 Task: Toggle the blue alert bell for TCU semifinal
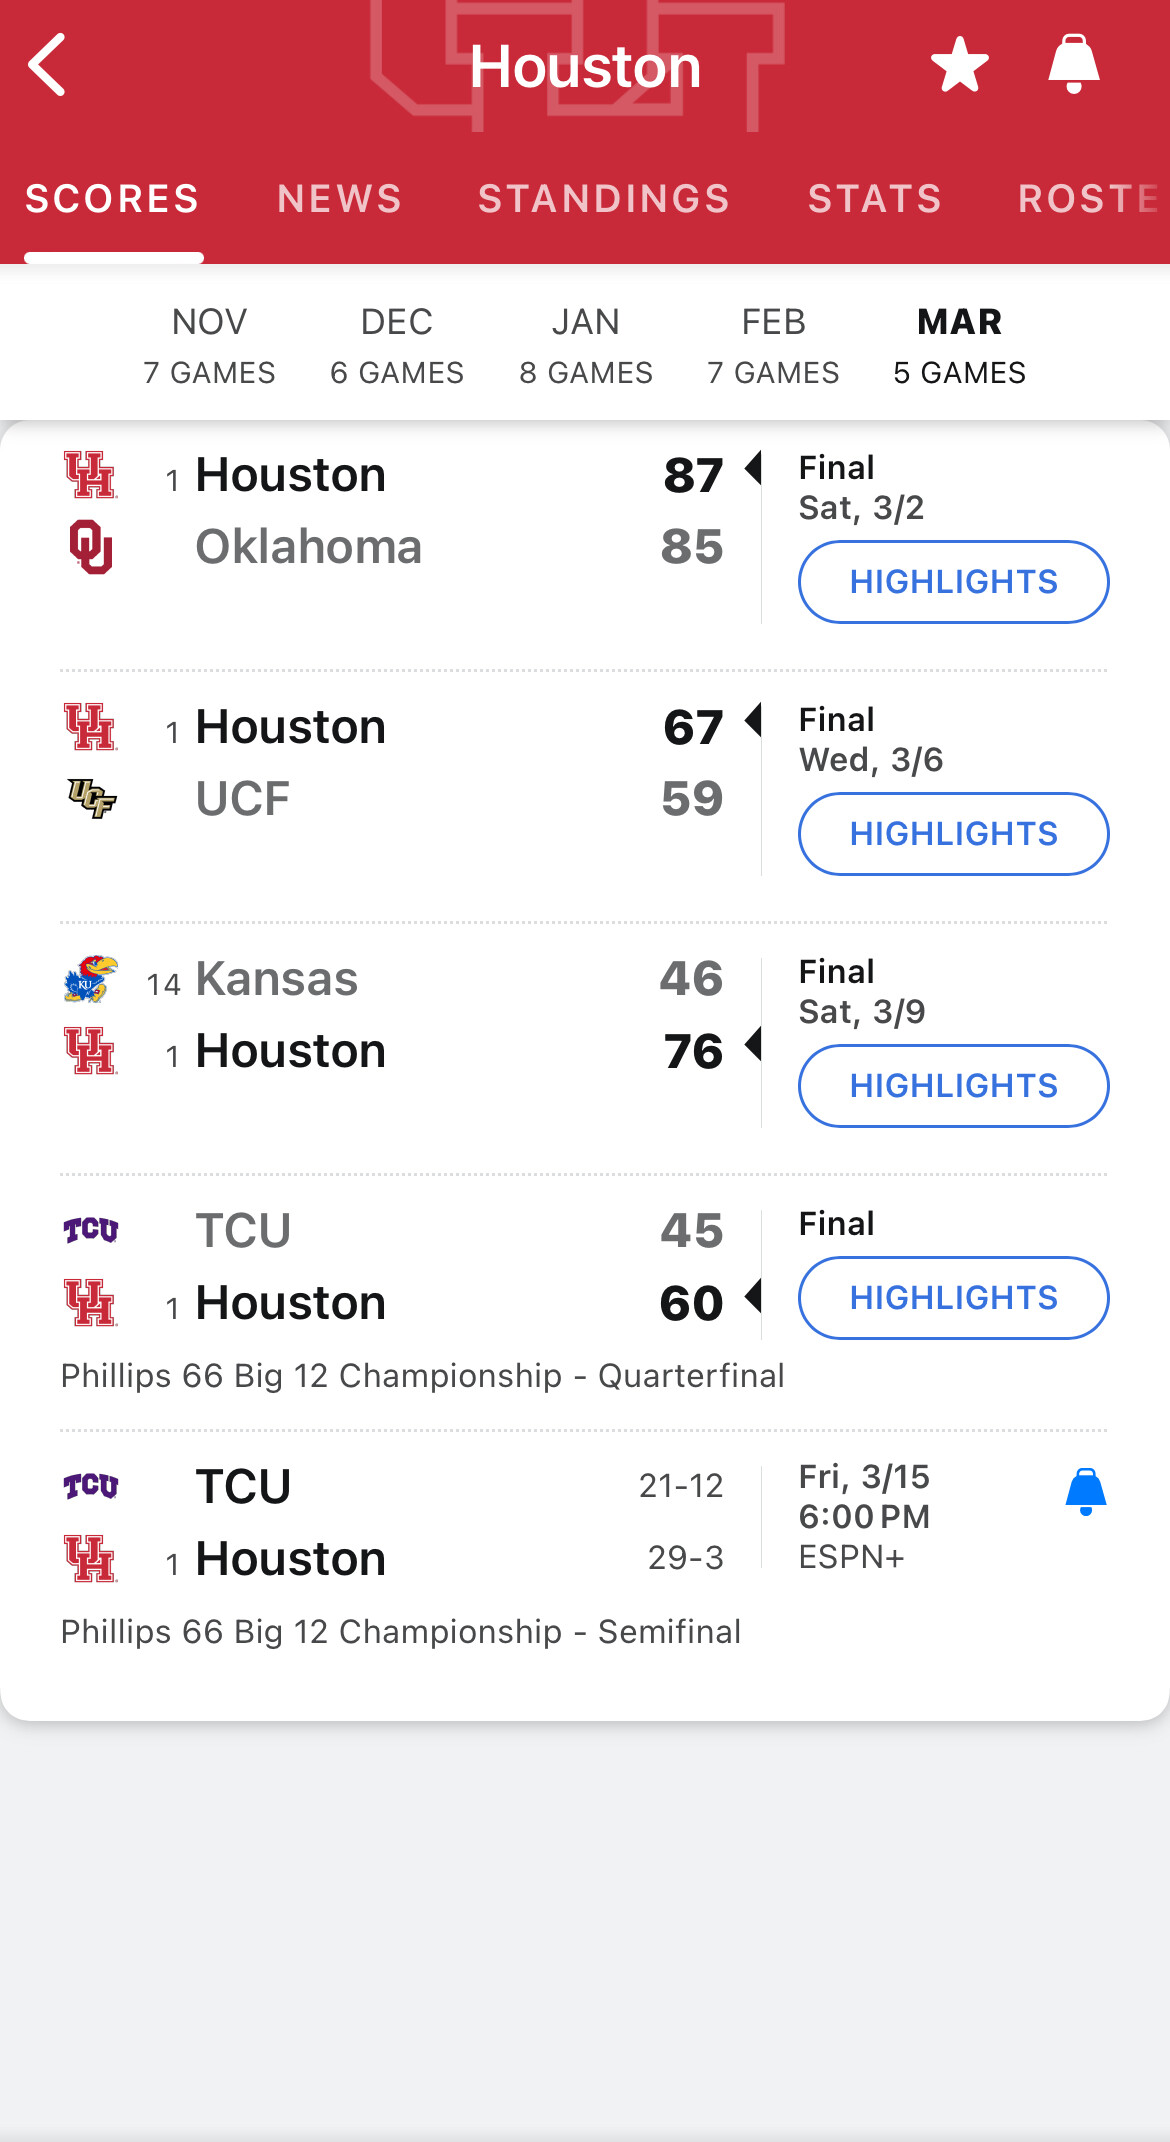[x=1085, y=1492]
